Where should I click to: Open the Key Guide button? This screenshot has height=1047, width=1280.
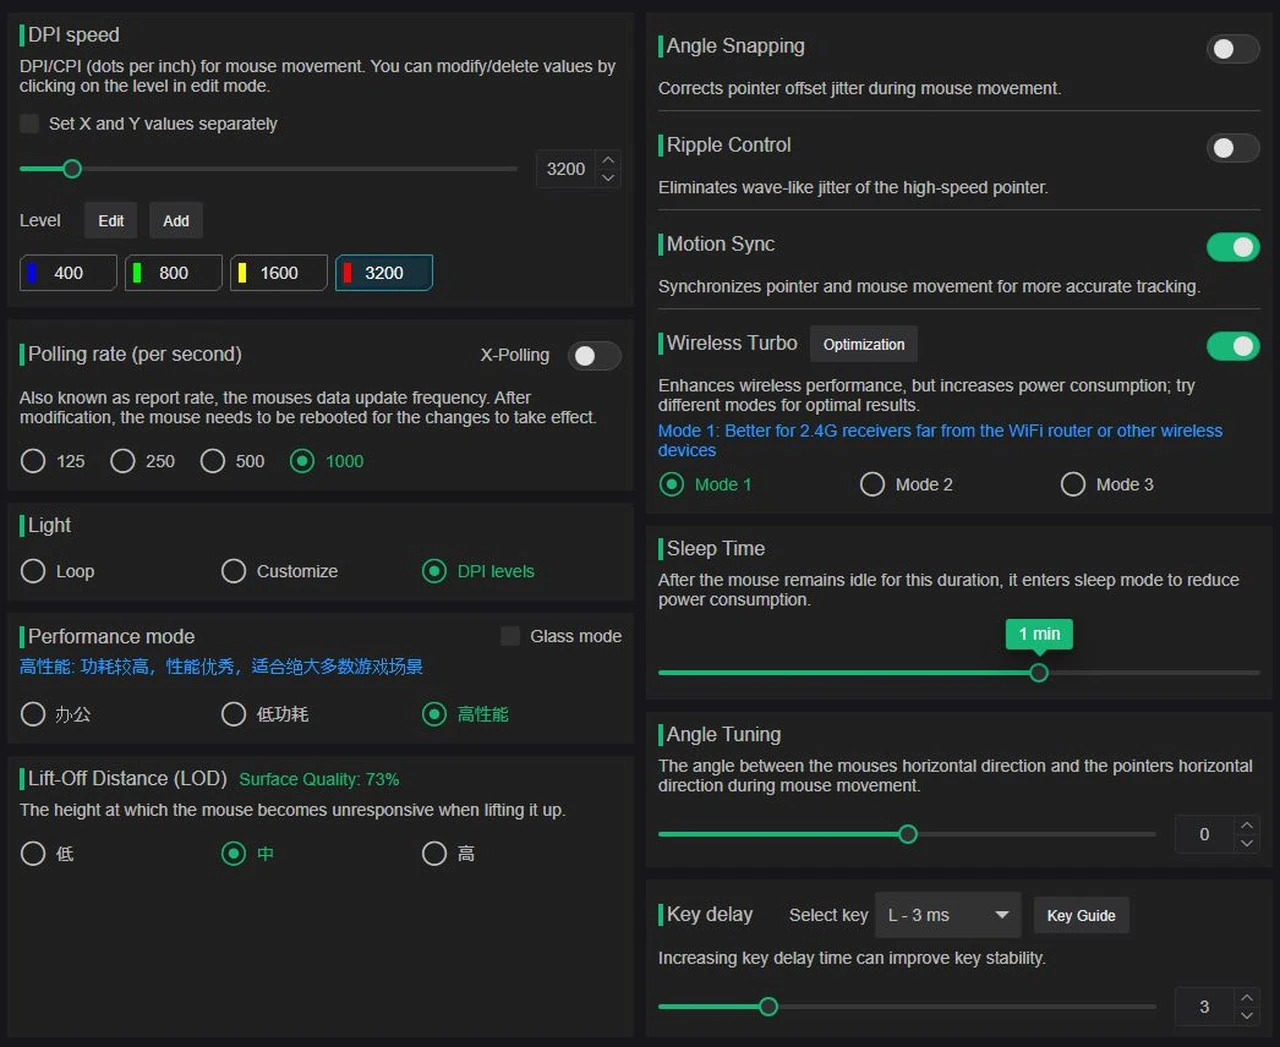1080,915
